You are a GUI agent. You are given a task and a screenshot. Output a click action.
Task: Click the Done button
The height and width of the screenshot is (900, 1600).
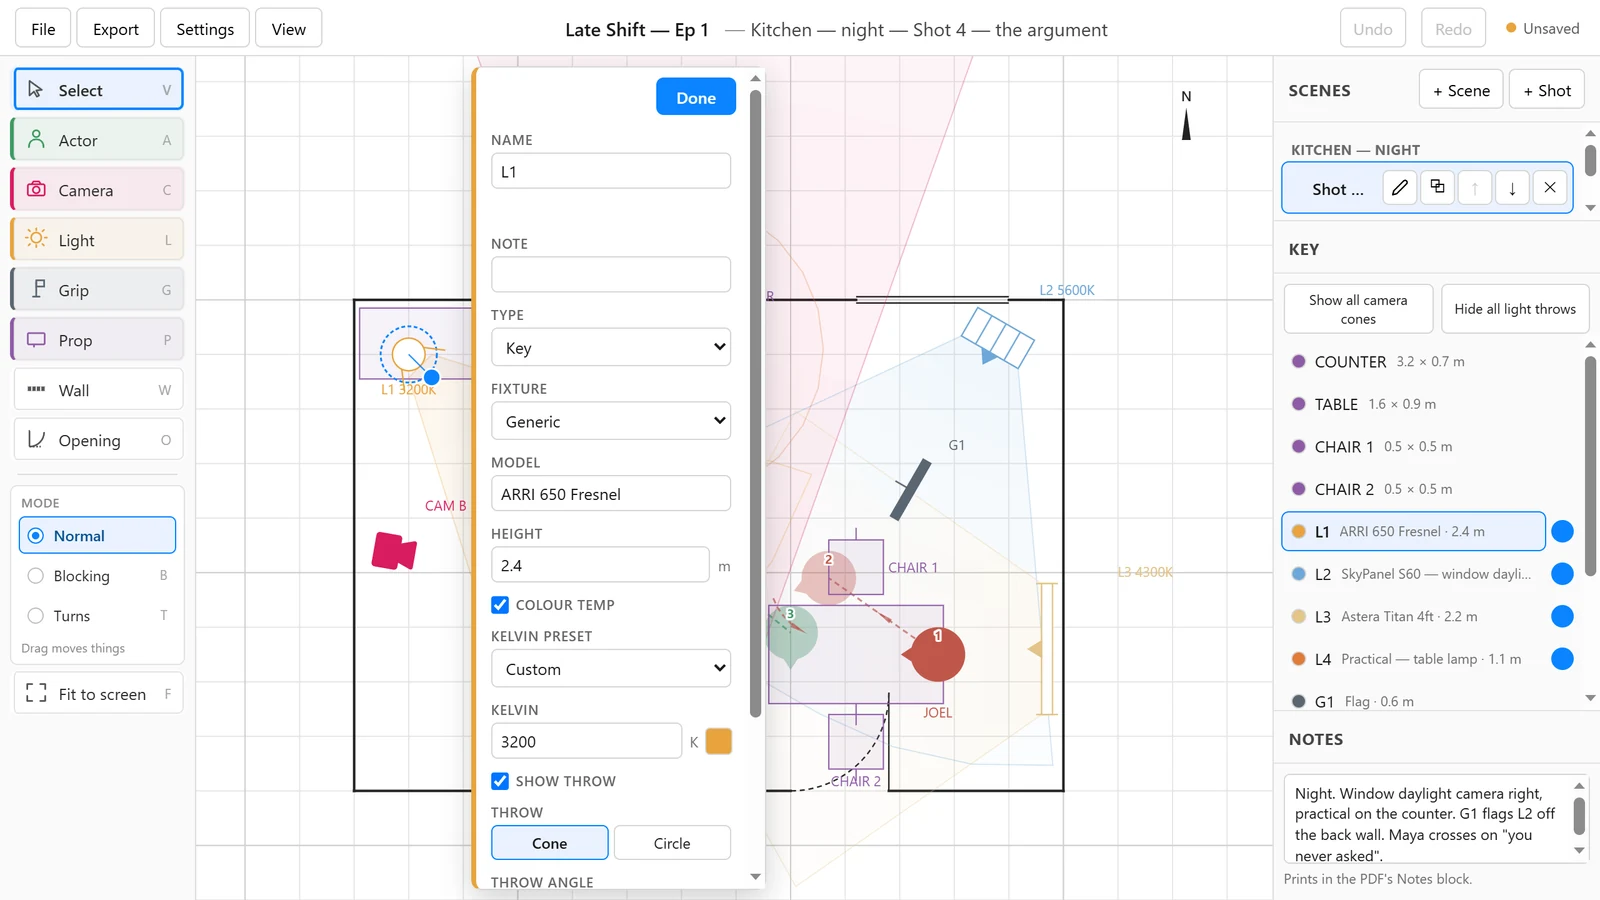(696, 97)
